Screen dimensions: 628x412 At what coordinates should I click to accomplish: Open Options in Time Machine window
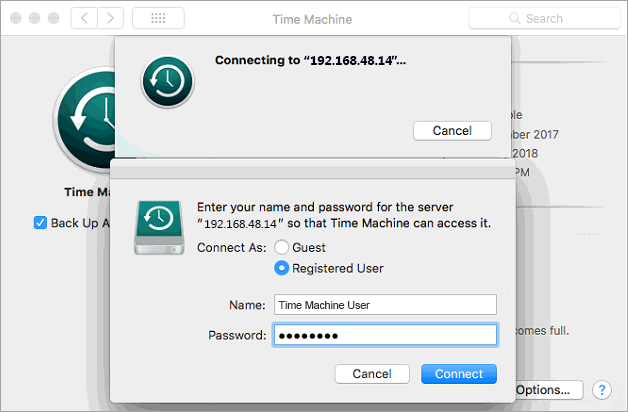(x=549, y=390)
